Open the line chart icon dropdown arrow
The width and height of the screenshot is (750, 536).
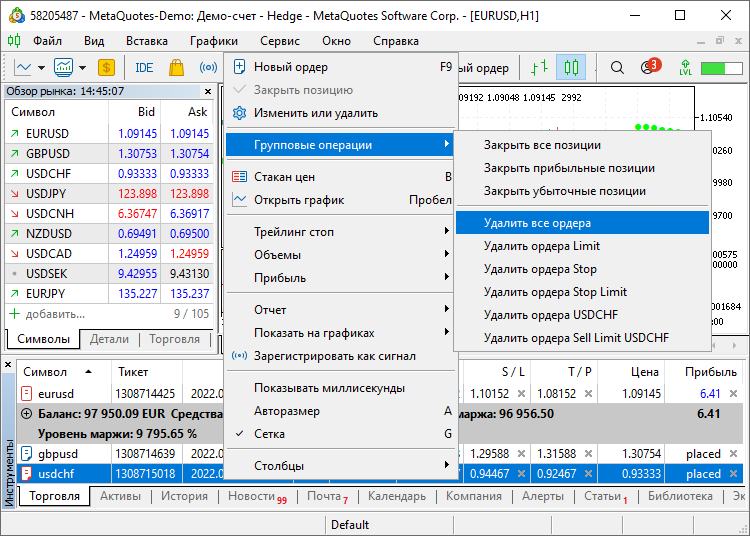pyautogui.click(x=42, y=68)
